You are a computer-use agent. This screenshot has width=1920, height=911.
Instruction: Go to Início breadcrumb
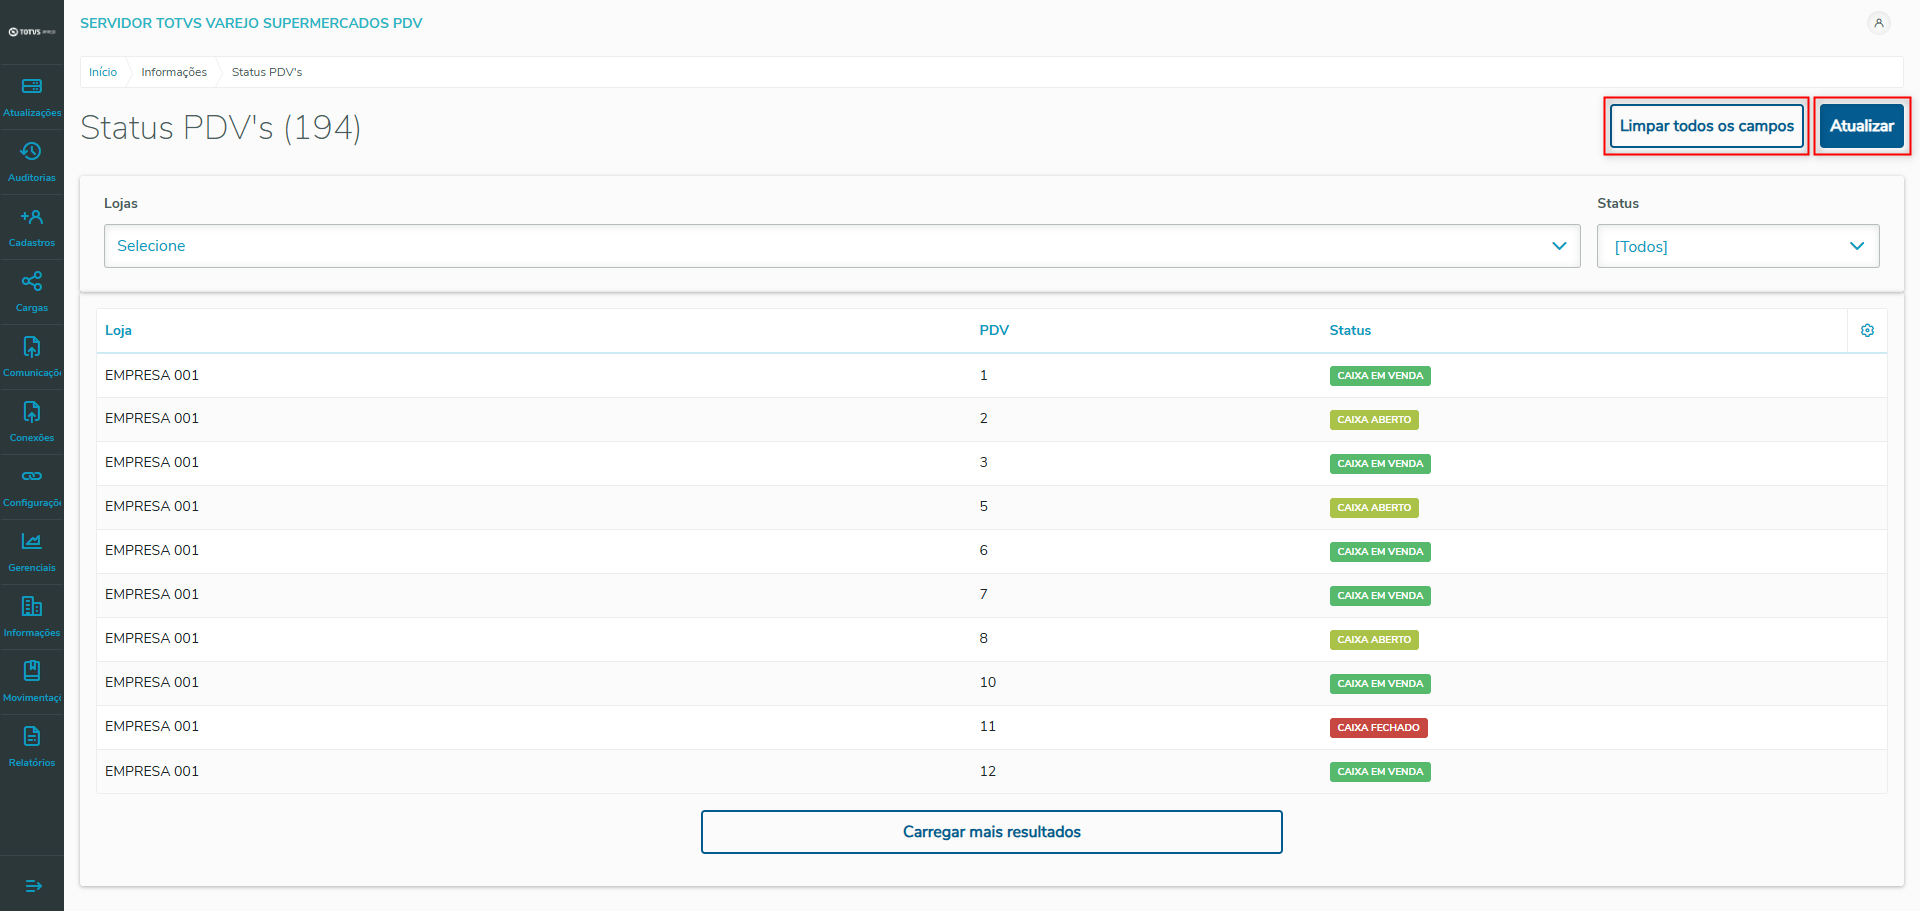103,72
